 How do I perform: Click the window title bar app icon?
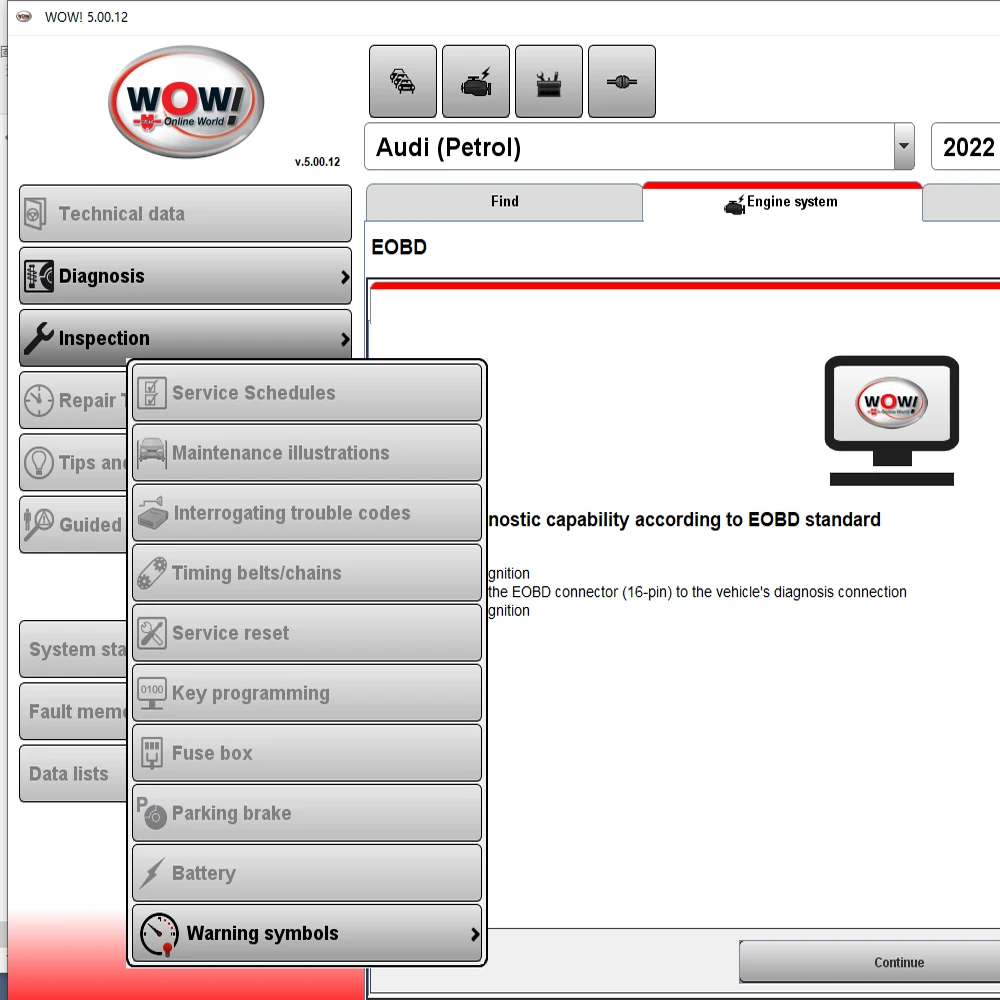[24, 17]
